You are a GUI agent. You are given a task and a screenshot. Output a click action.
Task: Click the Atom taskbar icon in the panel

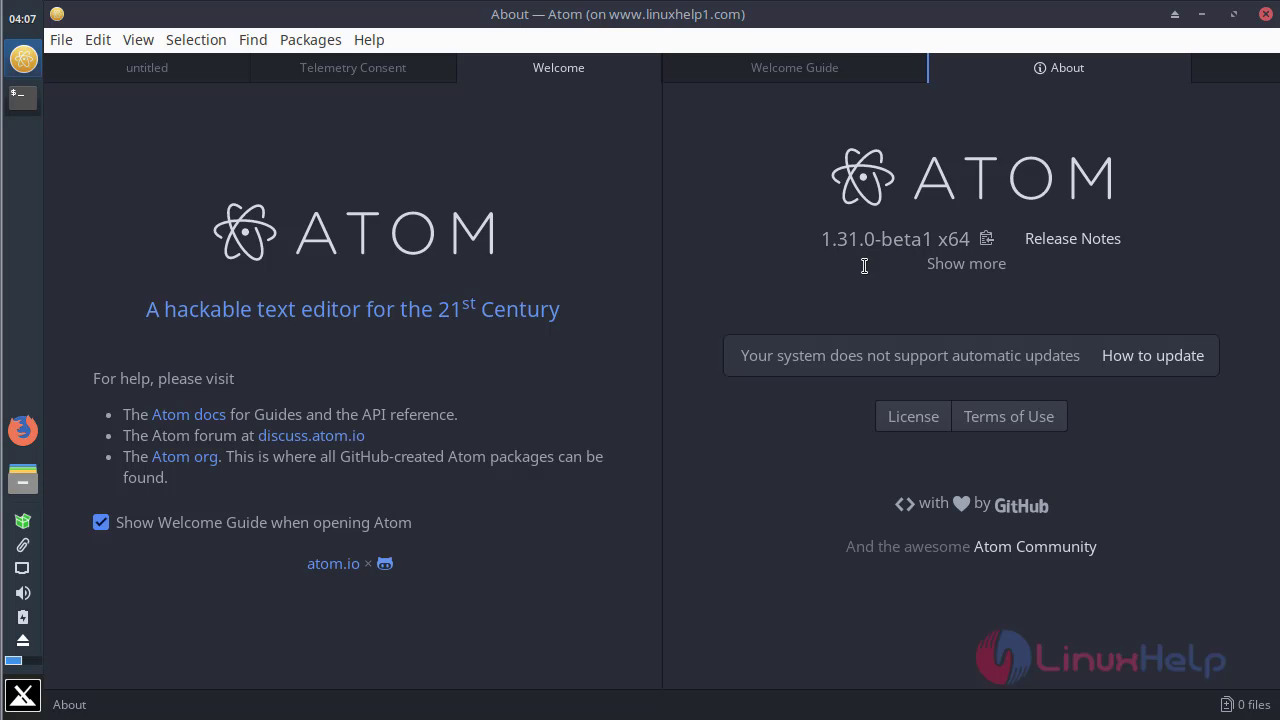(x=23, y=59)
